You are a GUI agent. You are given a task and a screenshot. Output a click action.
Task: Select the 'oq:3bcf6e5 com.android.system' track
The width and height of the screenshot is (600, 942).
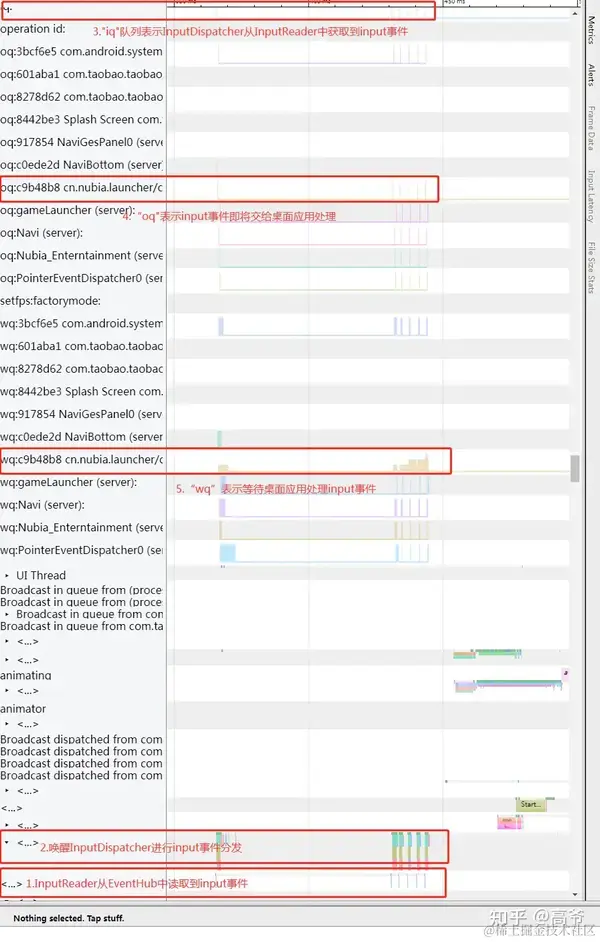pos(82,52)
